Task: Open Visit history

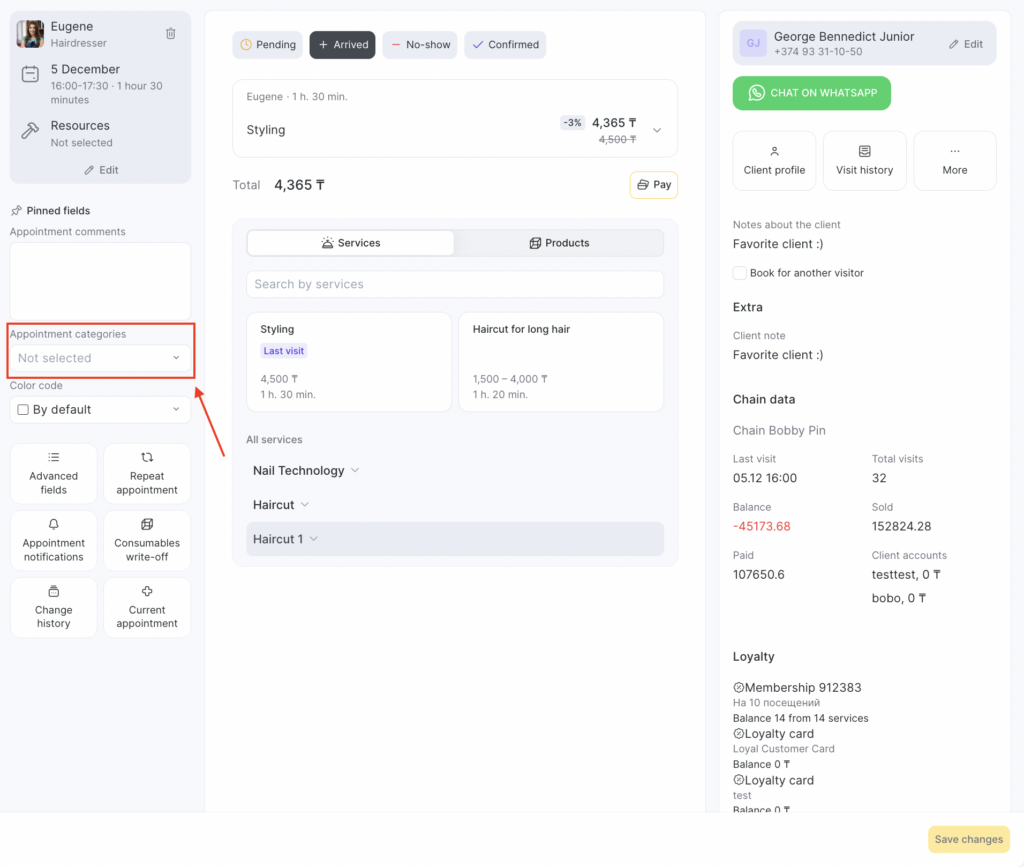Action: [x=864, y=160]
